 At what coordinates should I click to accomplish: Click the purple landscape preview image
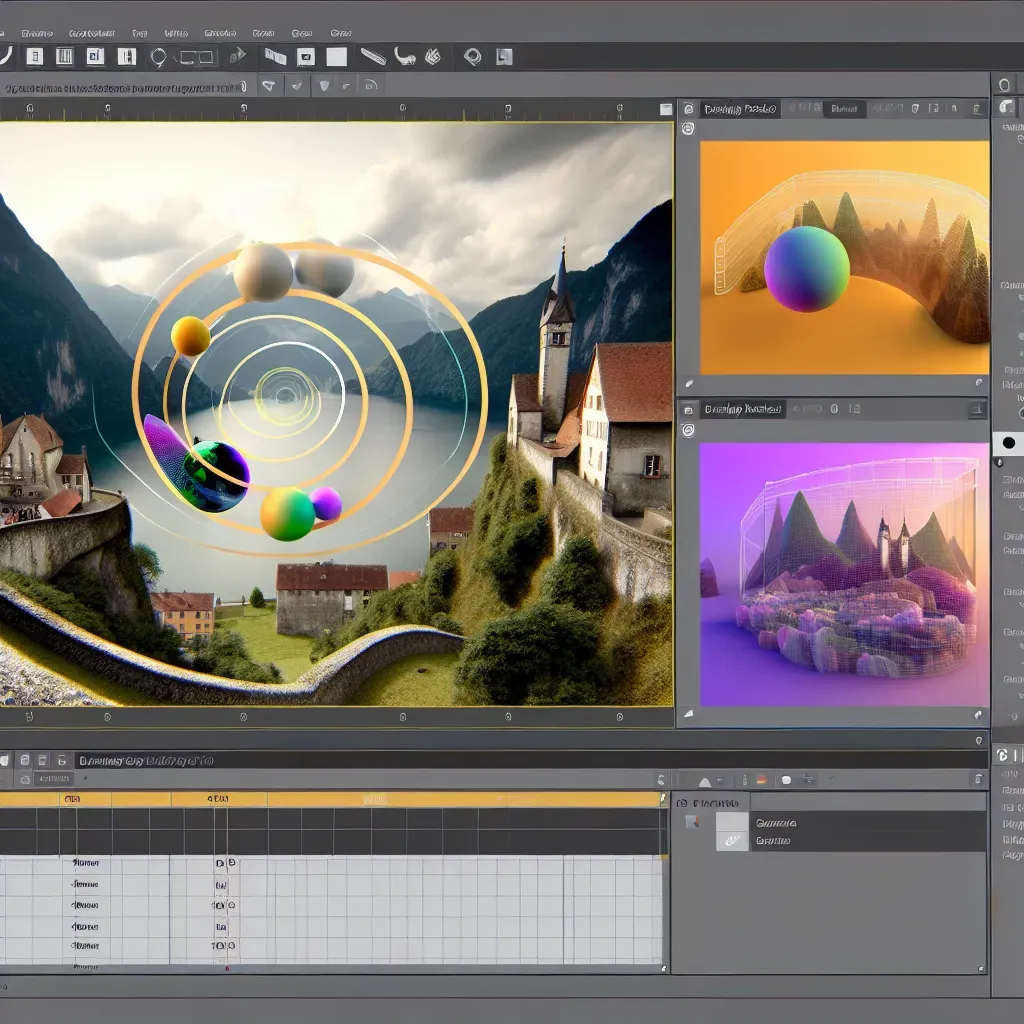pos(844,575)
